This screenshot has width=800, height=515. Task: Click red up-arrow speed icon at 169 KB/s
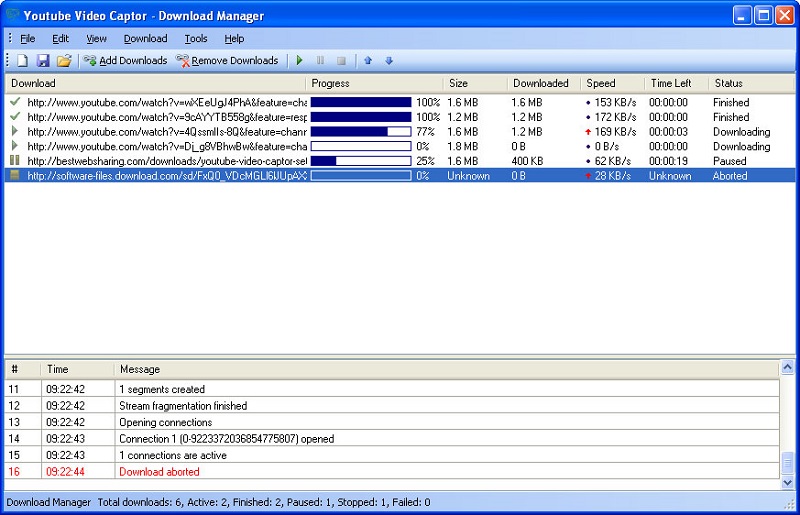[x=588, y=132]
